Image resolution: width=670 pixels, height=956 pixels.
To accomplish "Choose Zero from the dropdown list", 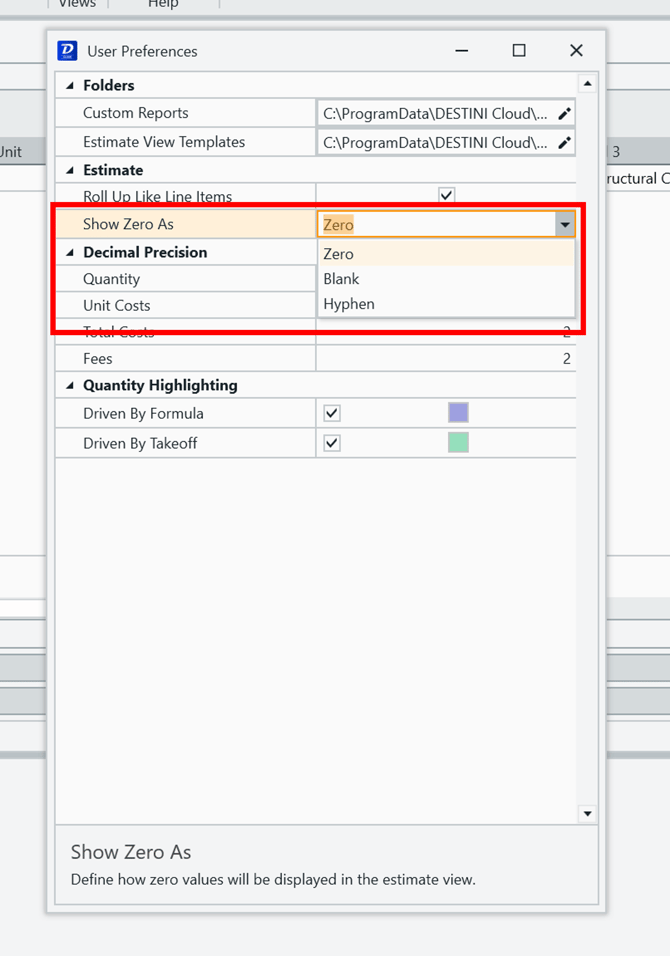I will click(446, 254).
